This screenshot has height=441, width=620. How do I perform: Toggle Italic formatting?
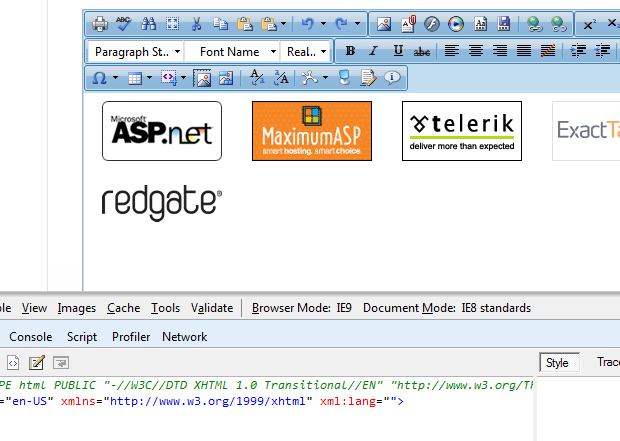[x=373, y=51]
